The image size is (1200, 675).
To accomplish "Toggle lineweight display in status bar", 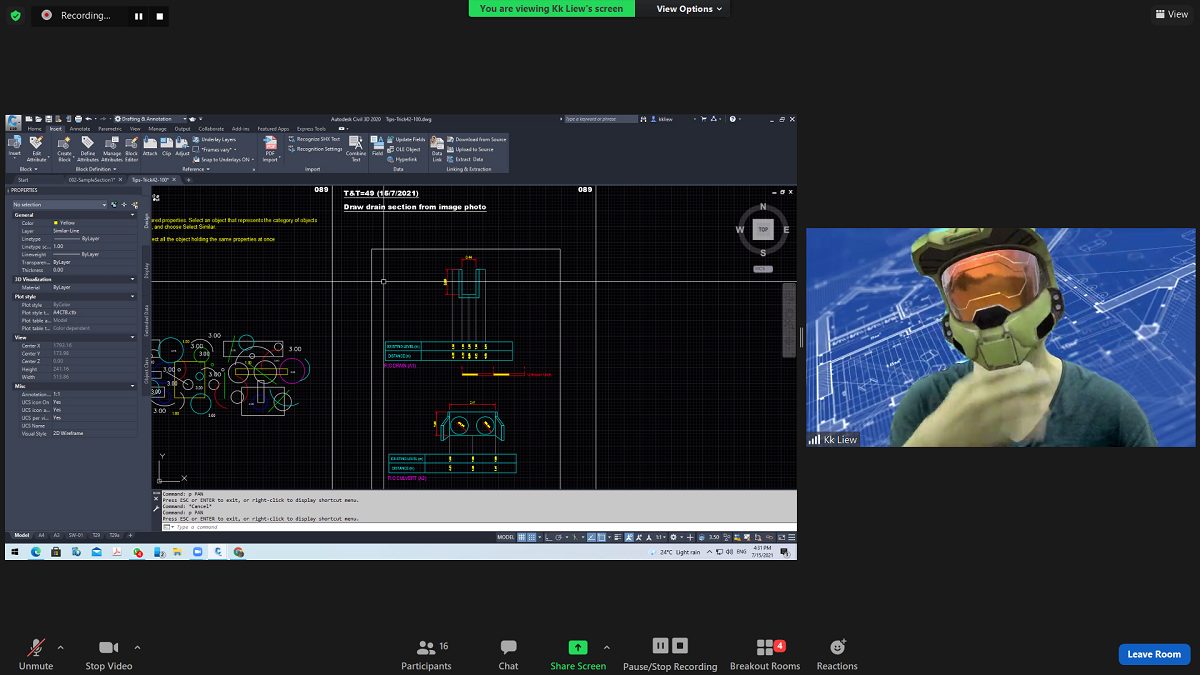I will (x=617, y=537).
